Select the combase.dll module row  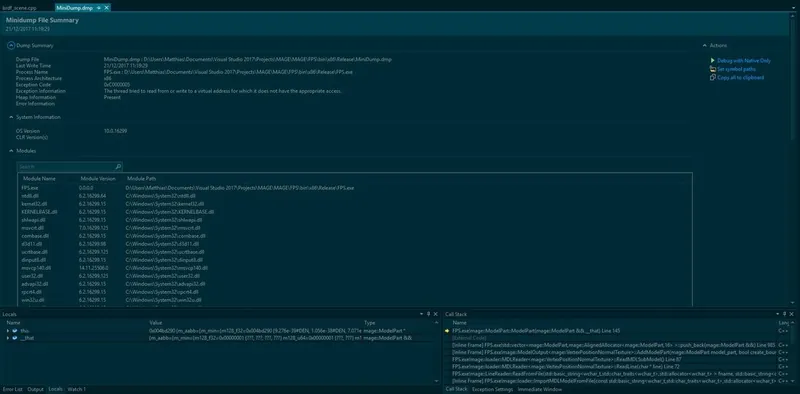(x=355, y=236)
